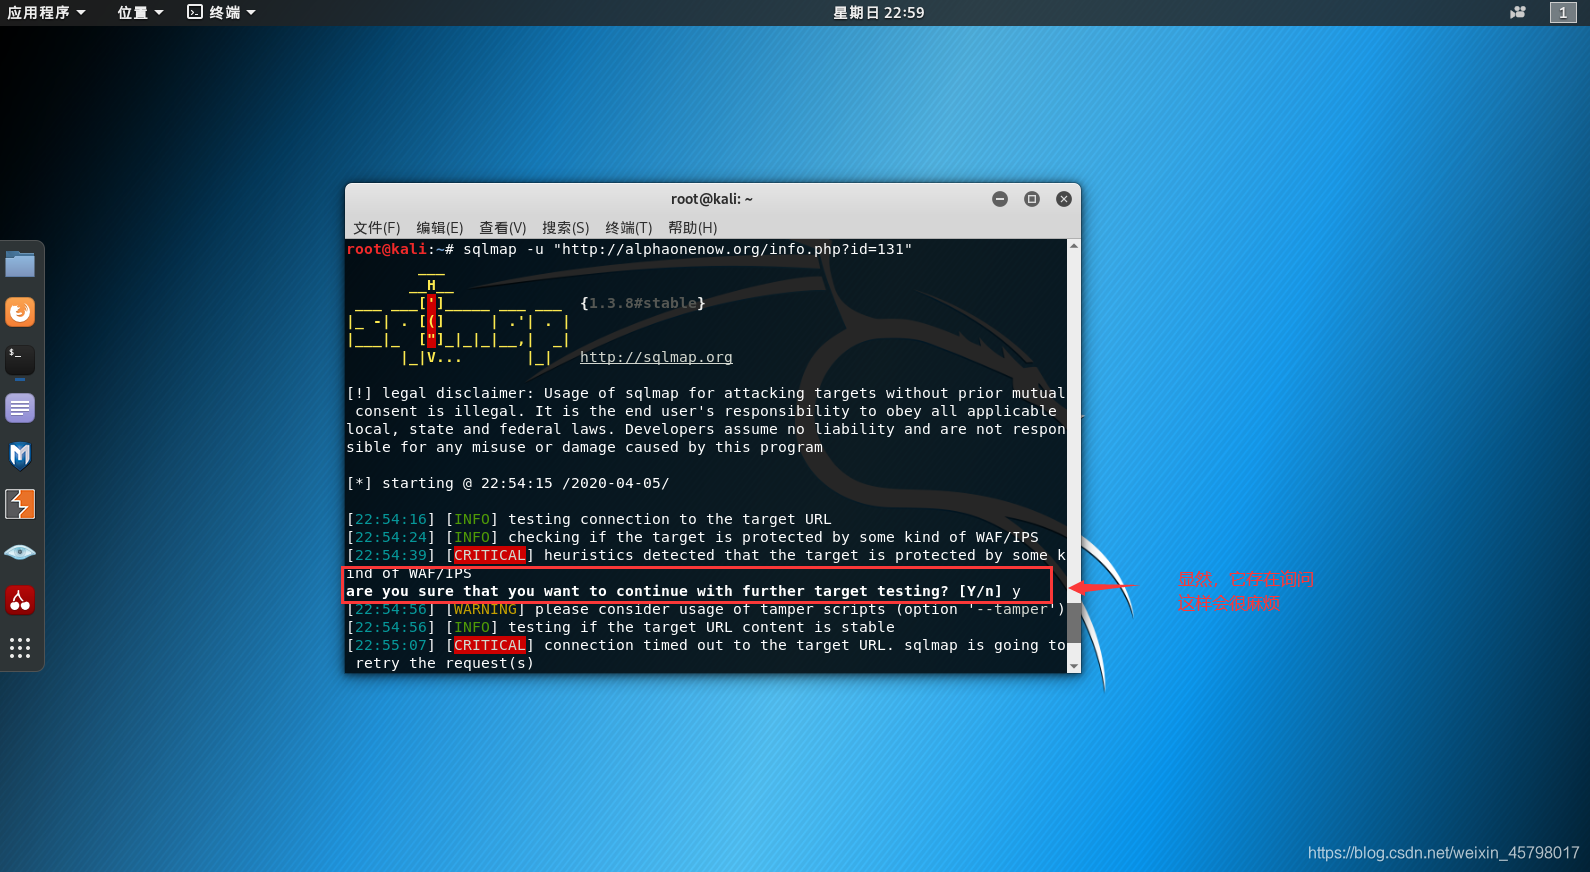Open the 查看(V) menu in the terminal

502,227
